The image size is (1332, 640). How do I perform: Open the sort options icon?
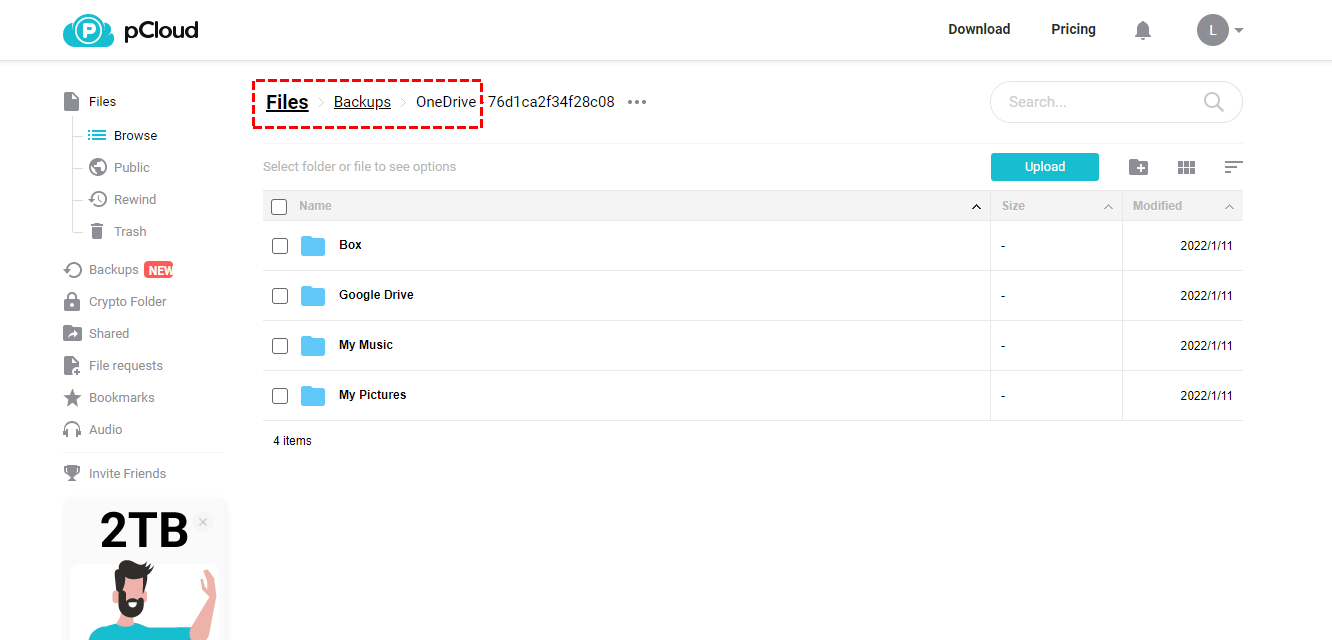[1234, 167]
